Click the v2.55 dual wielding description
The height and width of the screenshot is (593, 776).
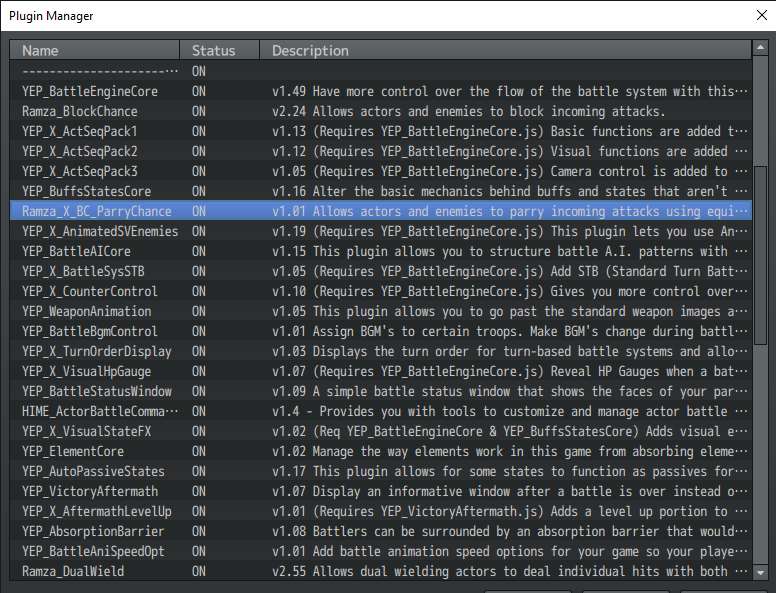pos(510,571)
